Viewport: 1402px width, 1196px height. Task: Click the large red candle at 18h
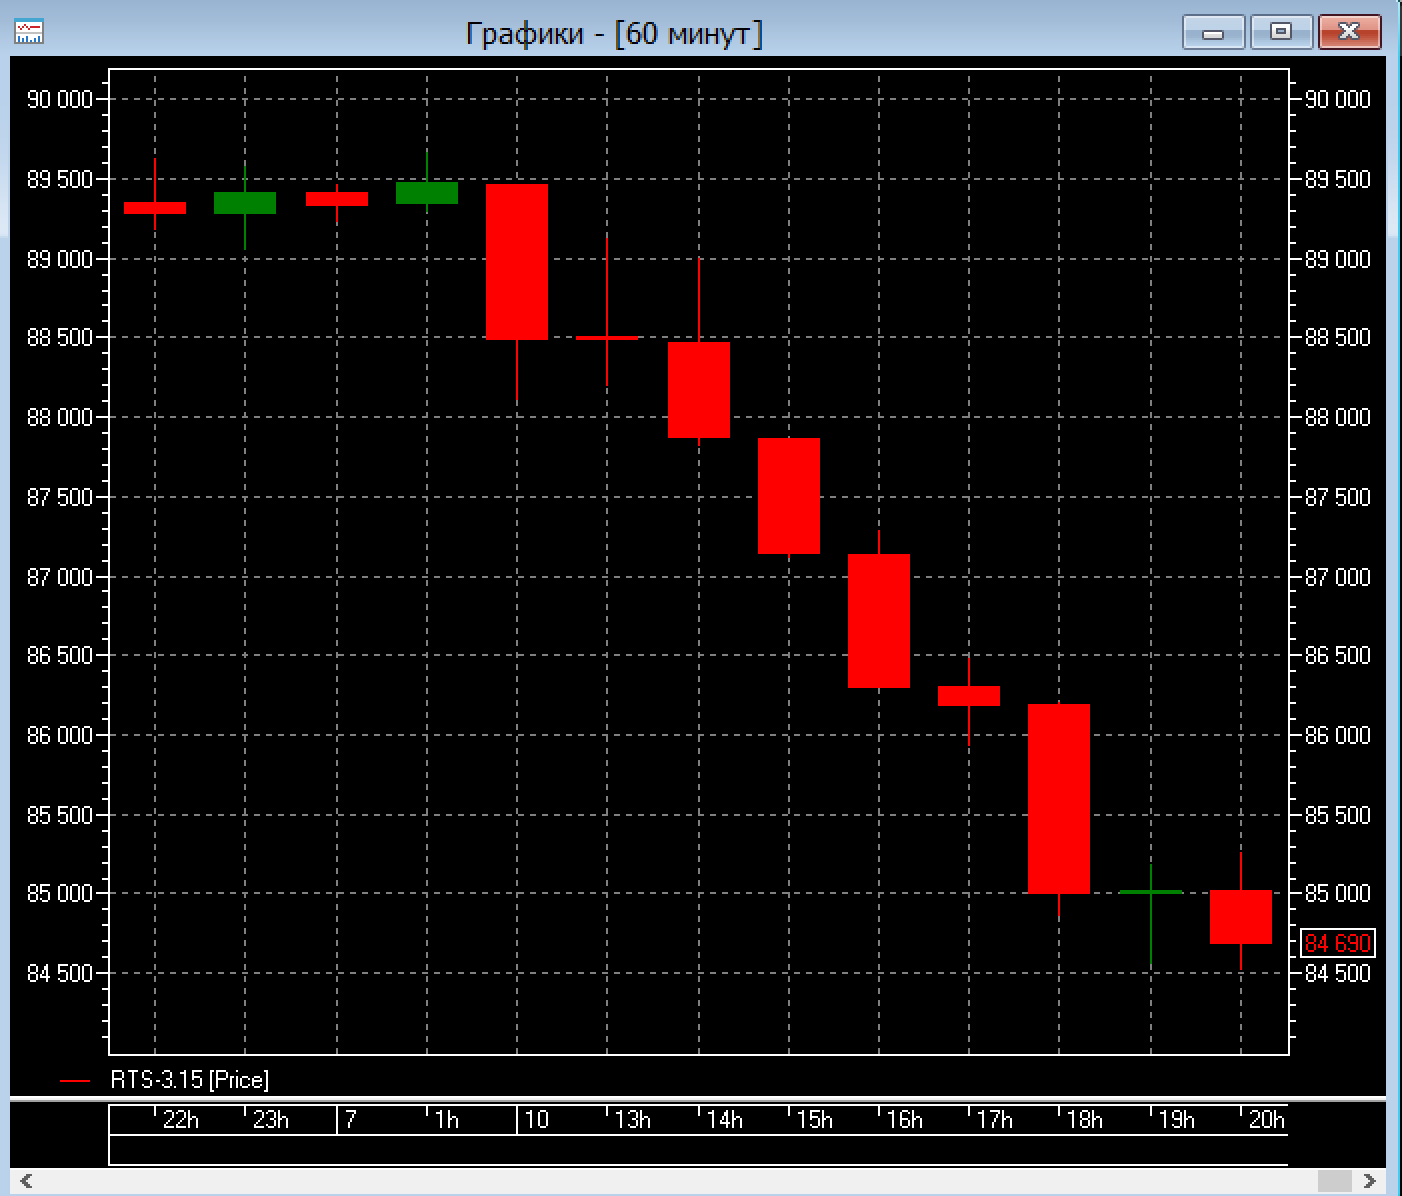(x=1058, y=798)
